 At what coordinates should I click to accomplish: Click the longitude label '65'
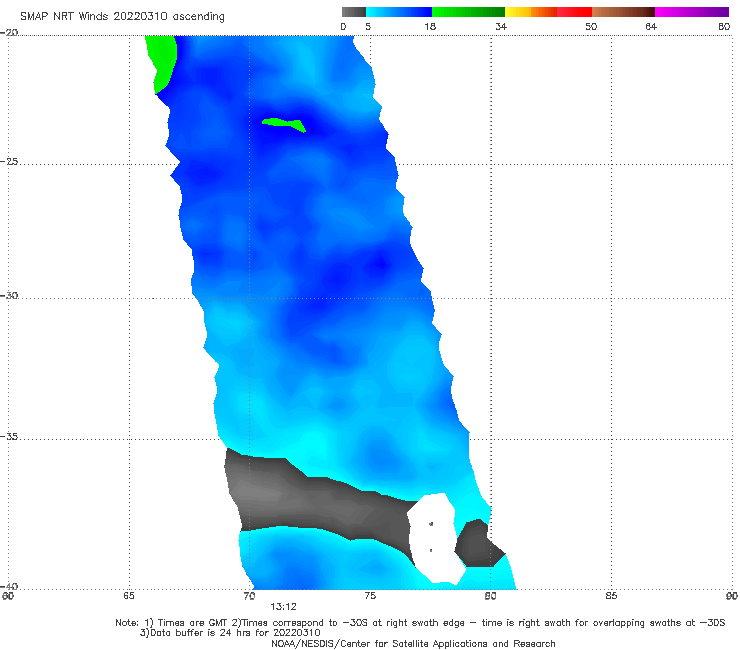coord(129,596)
